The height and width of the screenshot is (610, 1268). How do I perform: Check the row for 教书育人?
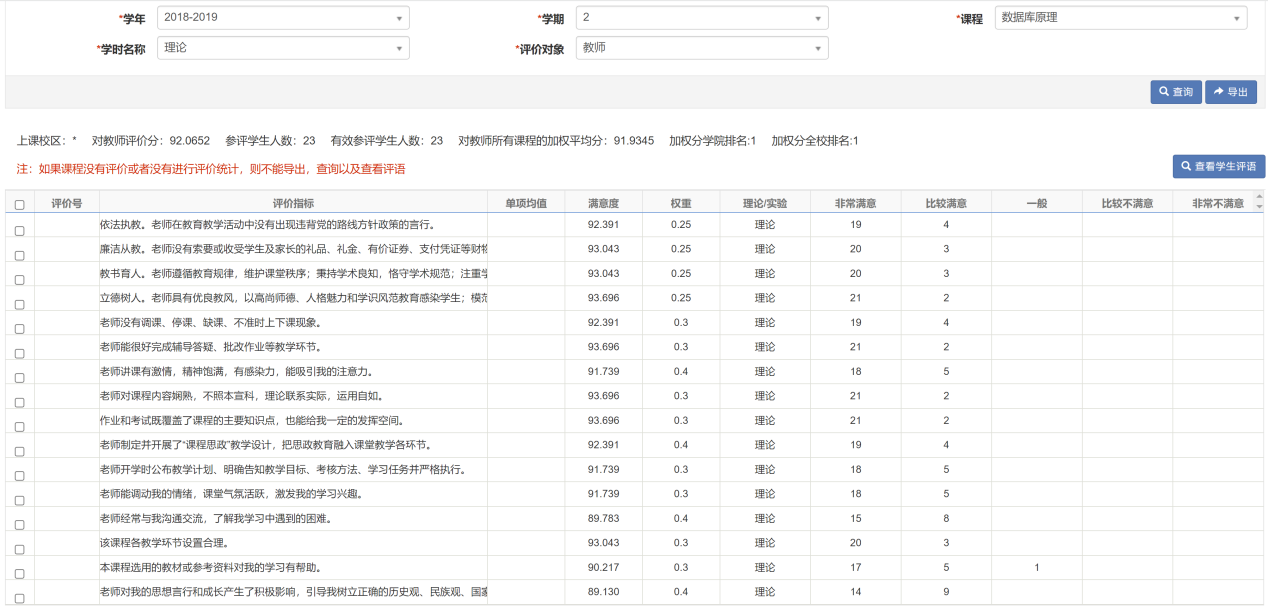click(x=19, y=279)
